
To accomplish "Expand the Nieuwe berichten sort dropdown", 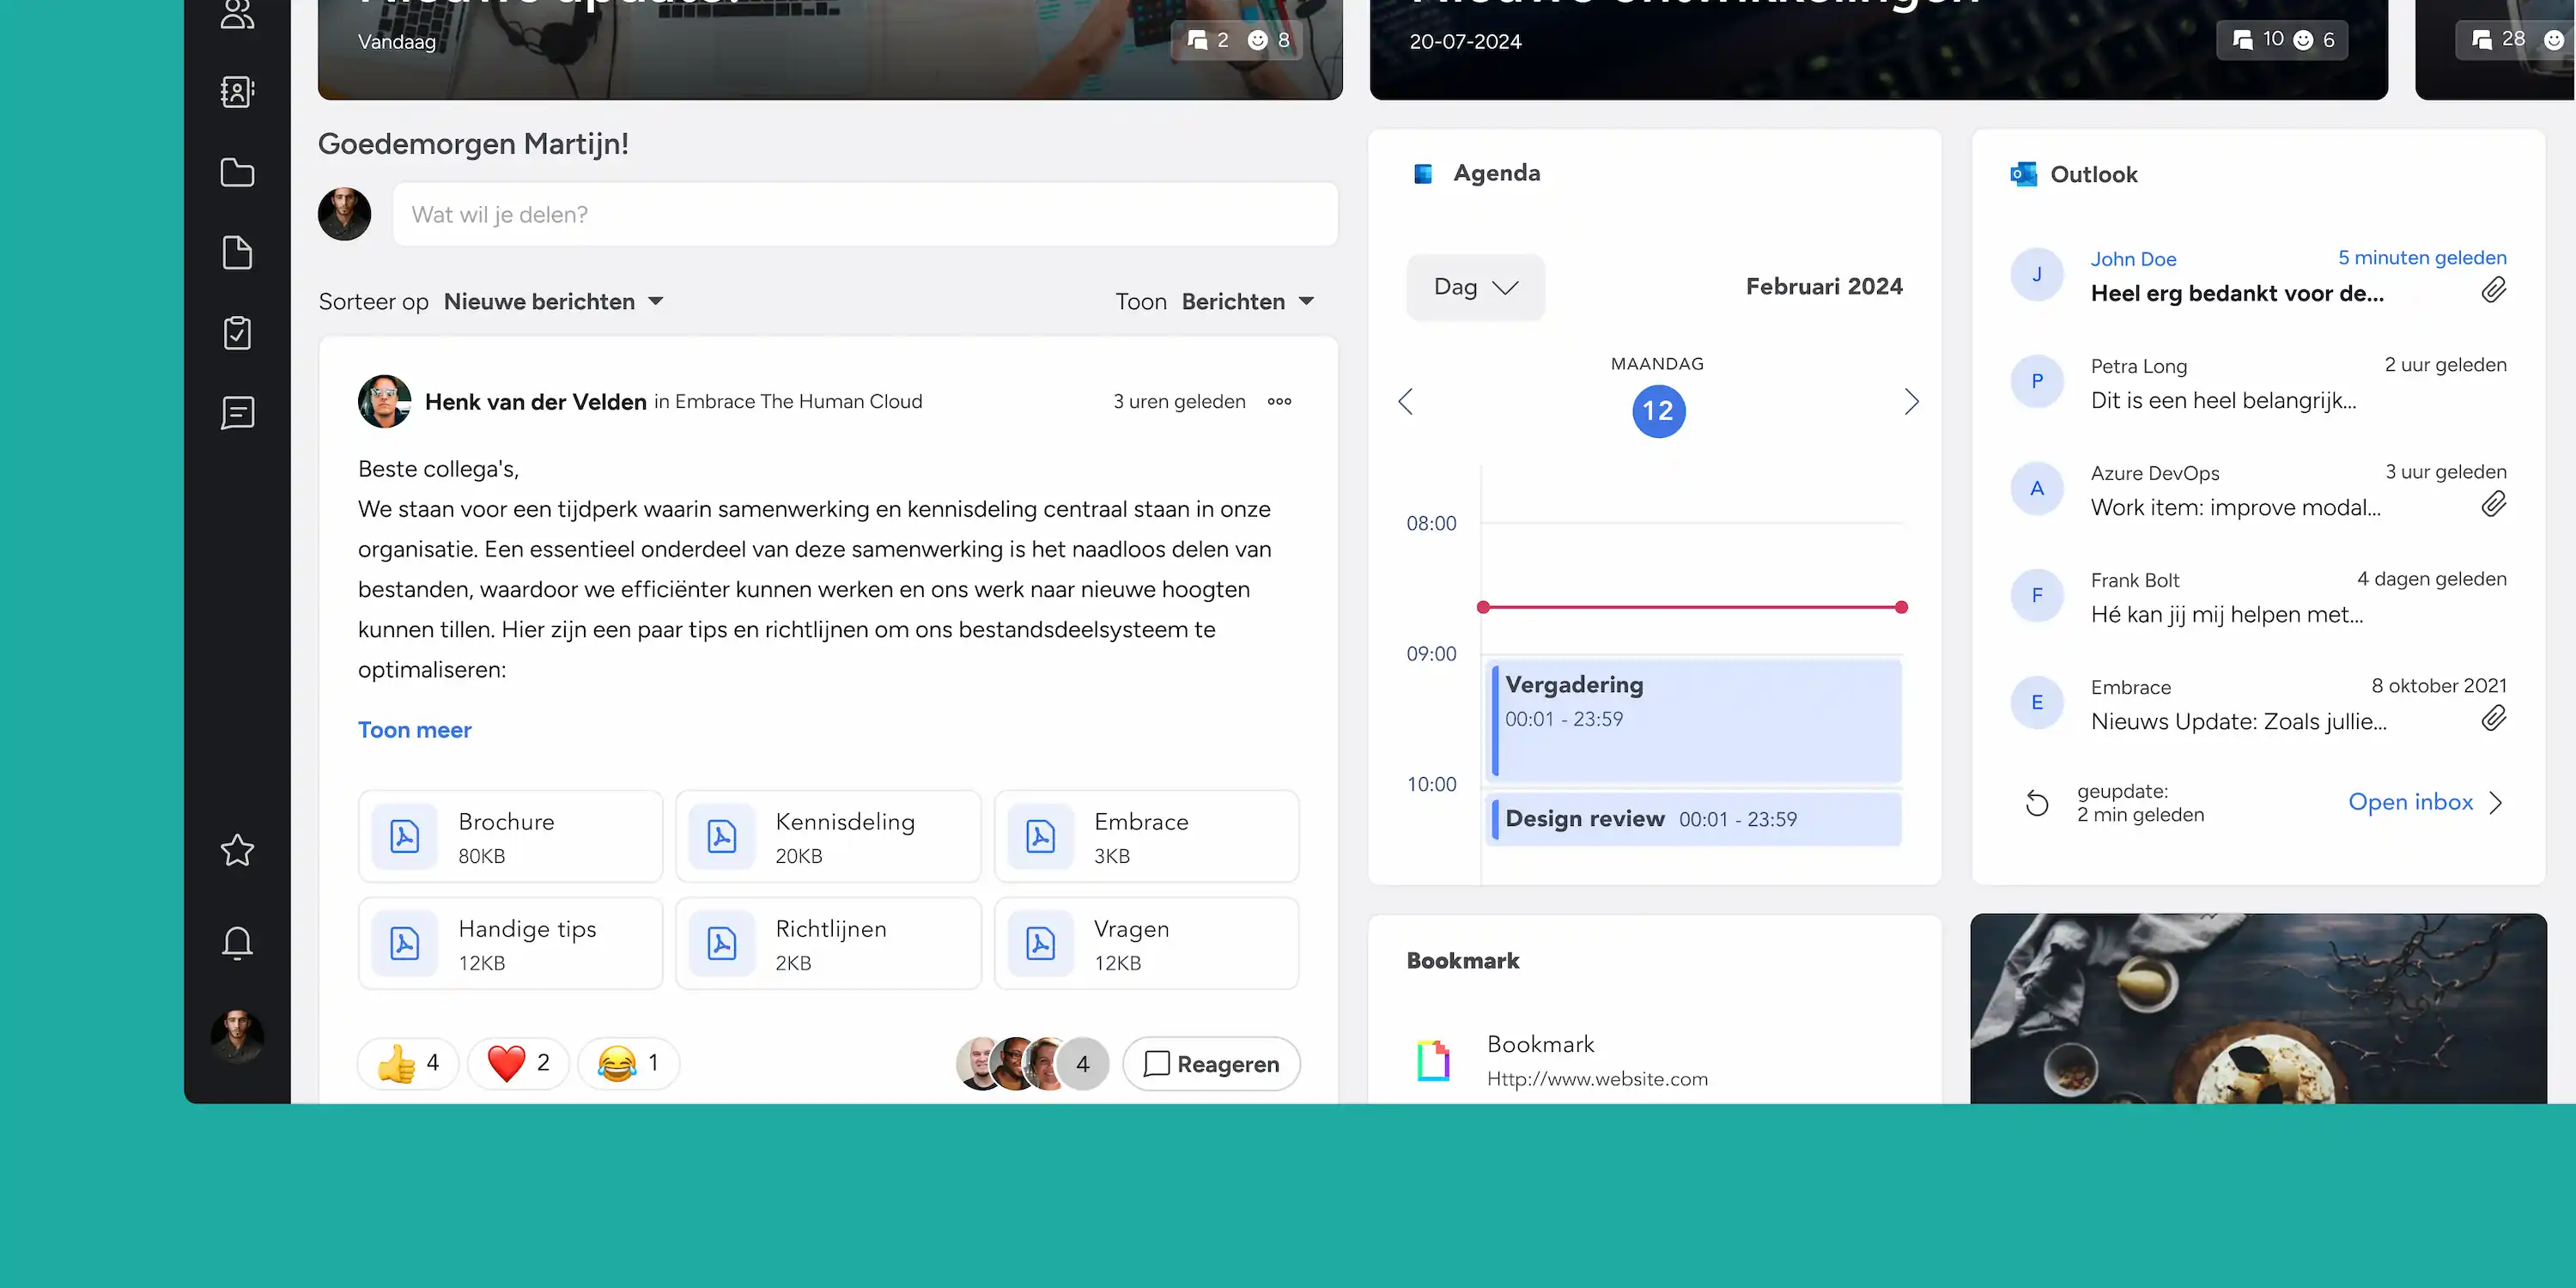I will tap(554, 301).
